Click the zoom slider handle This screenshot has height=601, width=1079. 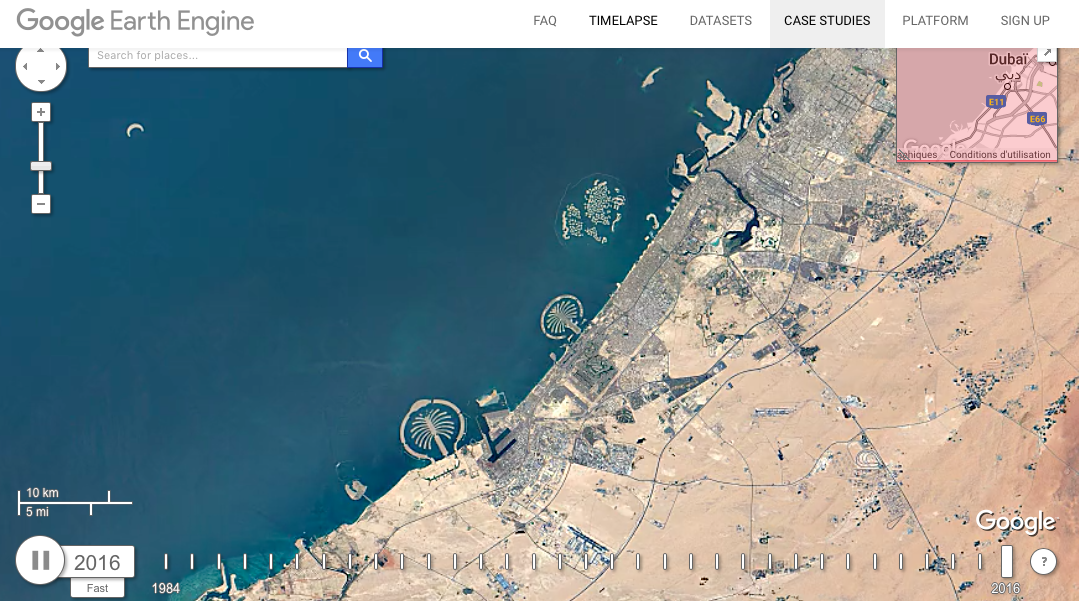tap(41, 166)
